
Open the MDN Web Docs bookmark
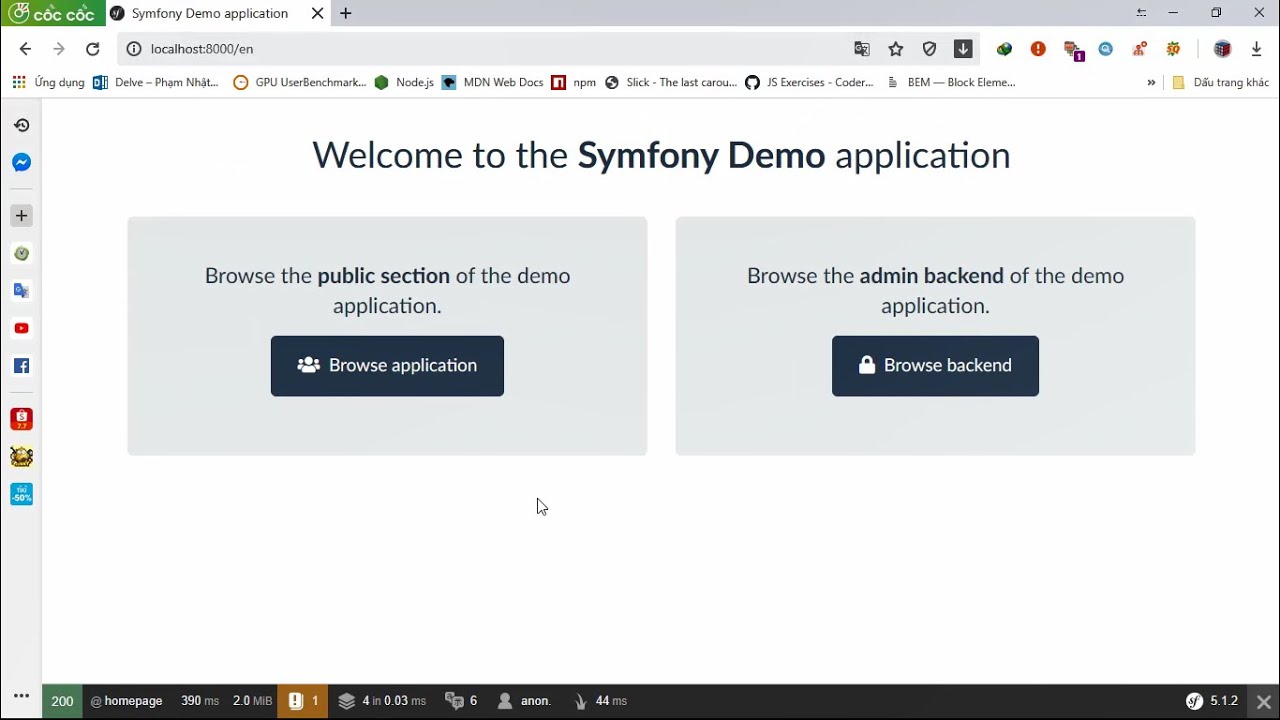click(x=492, y=83)
